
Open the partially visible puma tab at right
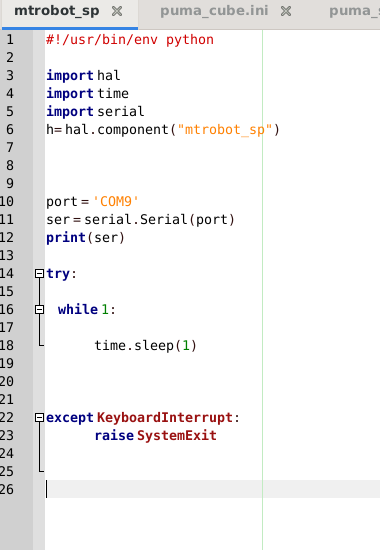pos(354,11)
